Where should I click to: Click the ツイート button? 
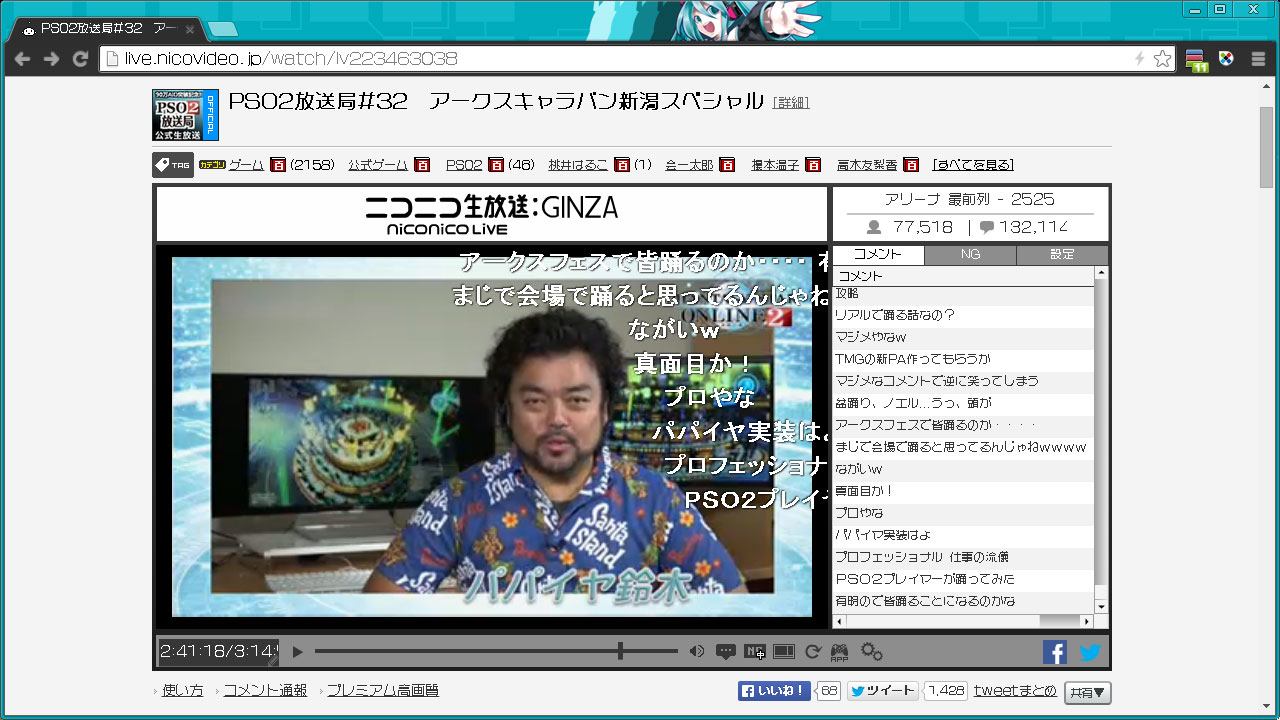click(883, 691)
